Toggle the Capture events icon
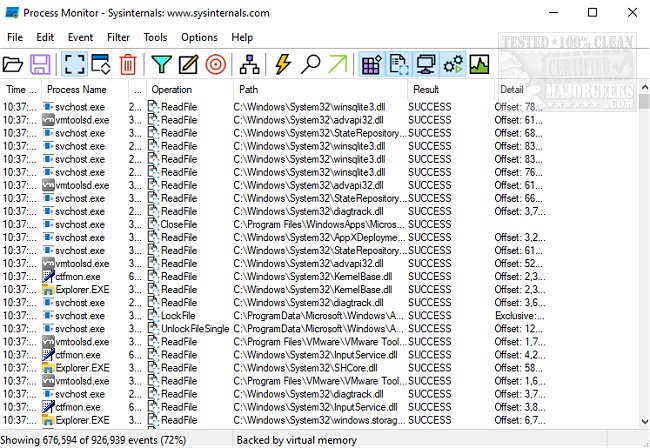This screenshot has width=650, height=448. click(74, 65)
